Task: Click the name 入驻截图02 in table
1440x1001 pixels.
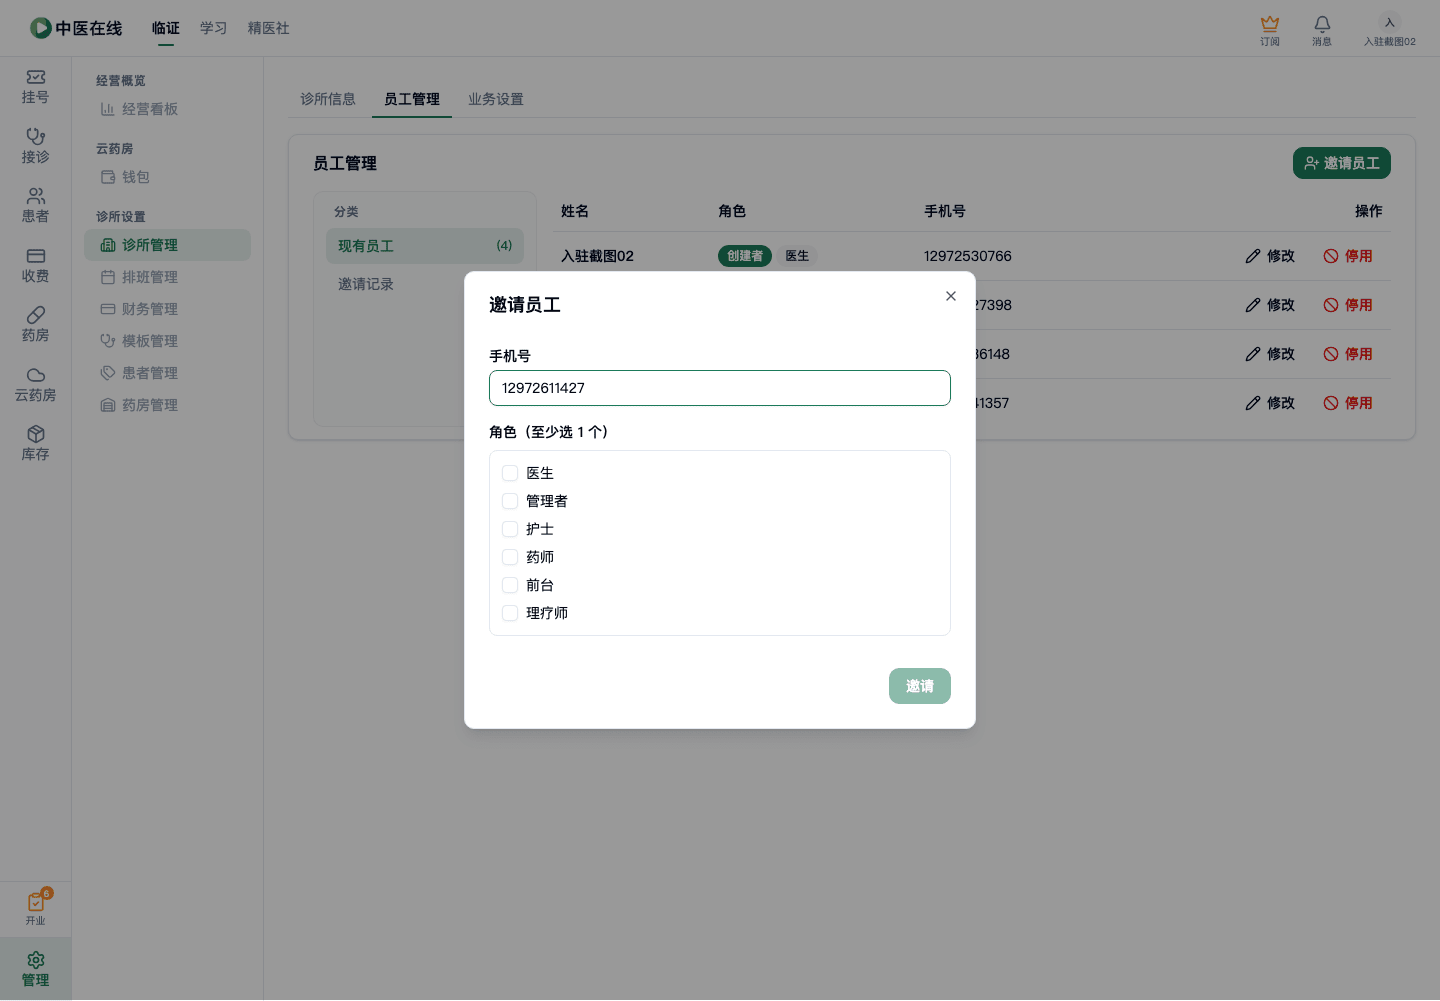Action: (598, 256)
